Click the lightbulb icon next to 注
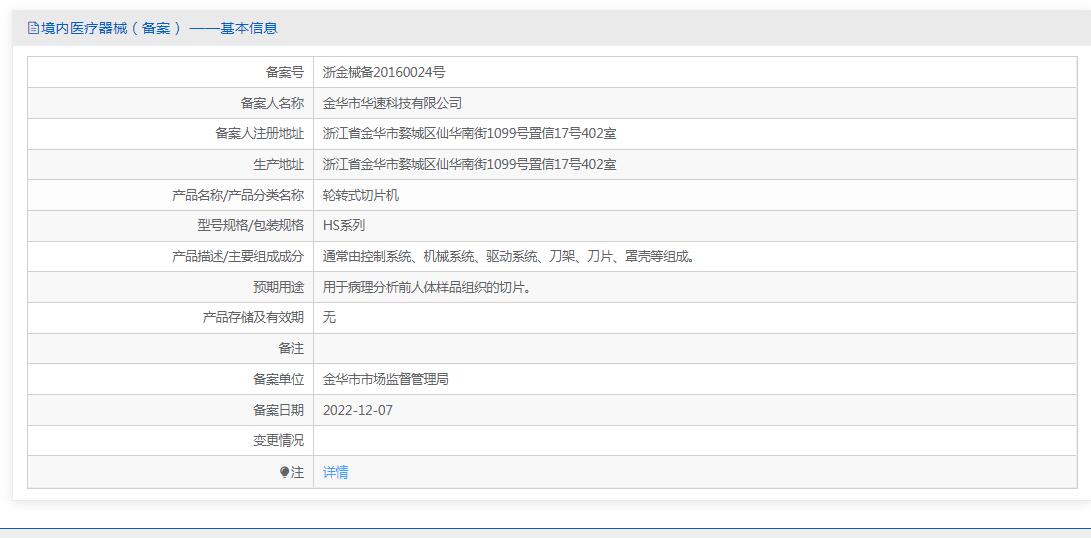This screenshot has width=1091, height=538. coord(284,473)
